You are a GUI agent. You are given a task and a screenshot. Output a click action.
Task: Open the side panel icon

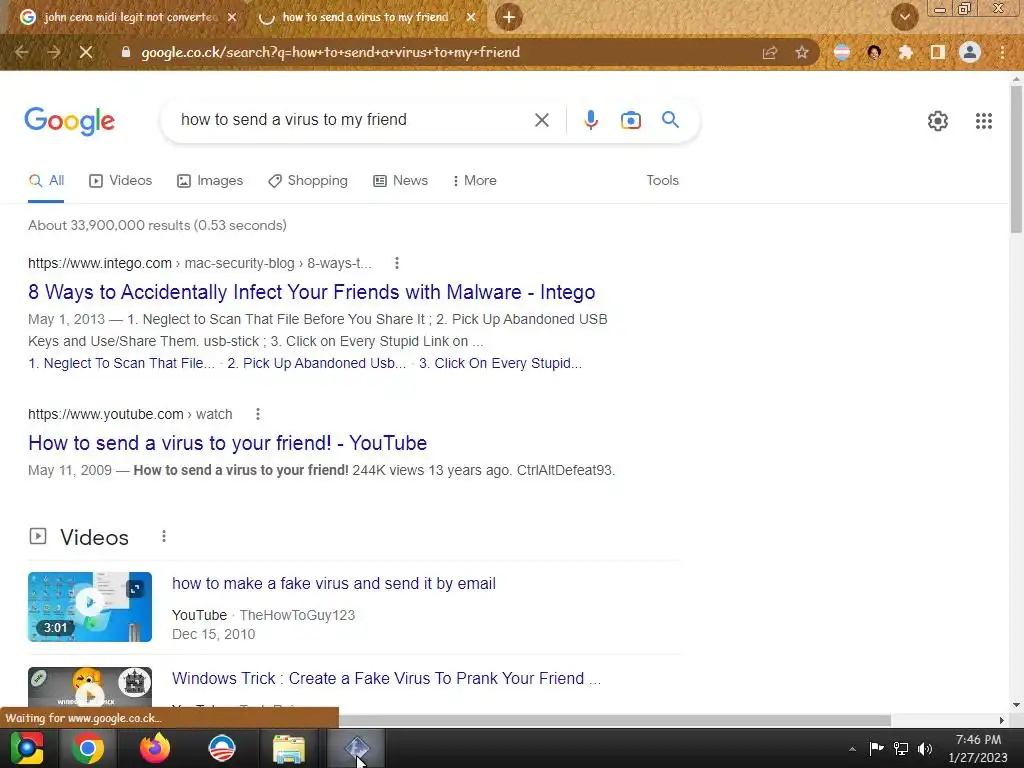(x=938, y=52)
